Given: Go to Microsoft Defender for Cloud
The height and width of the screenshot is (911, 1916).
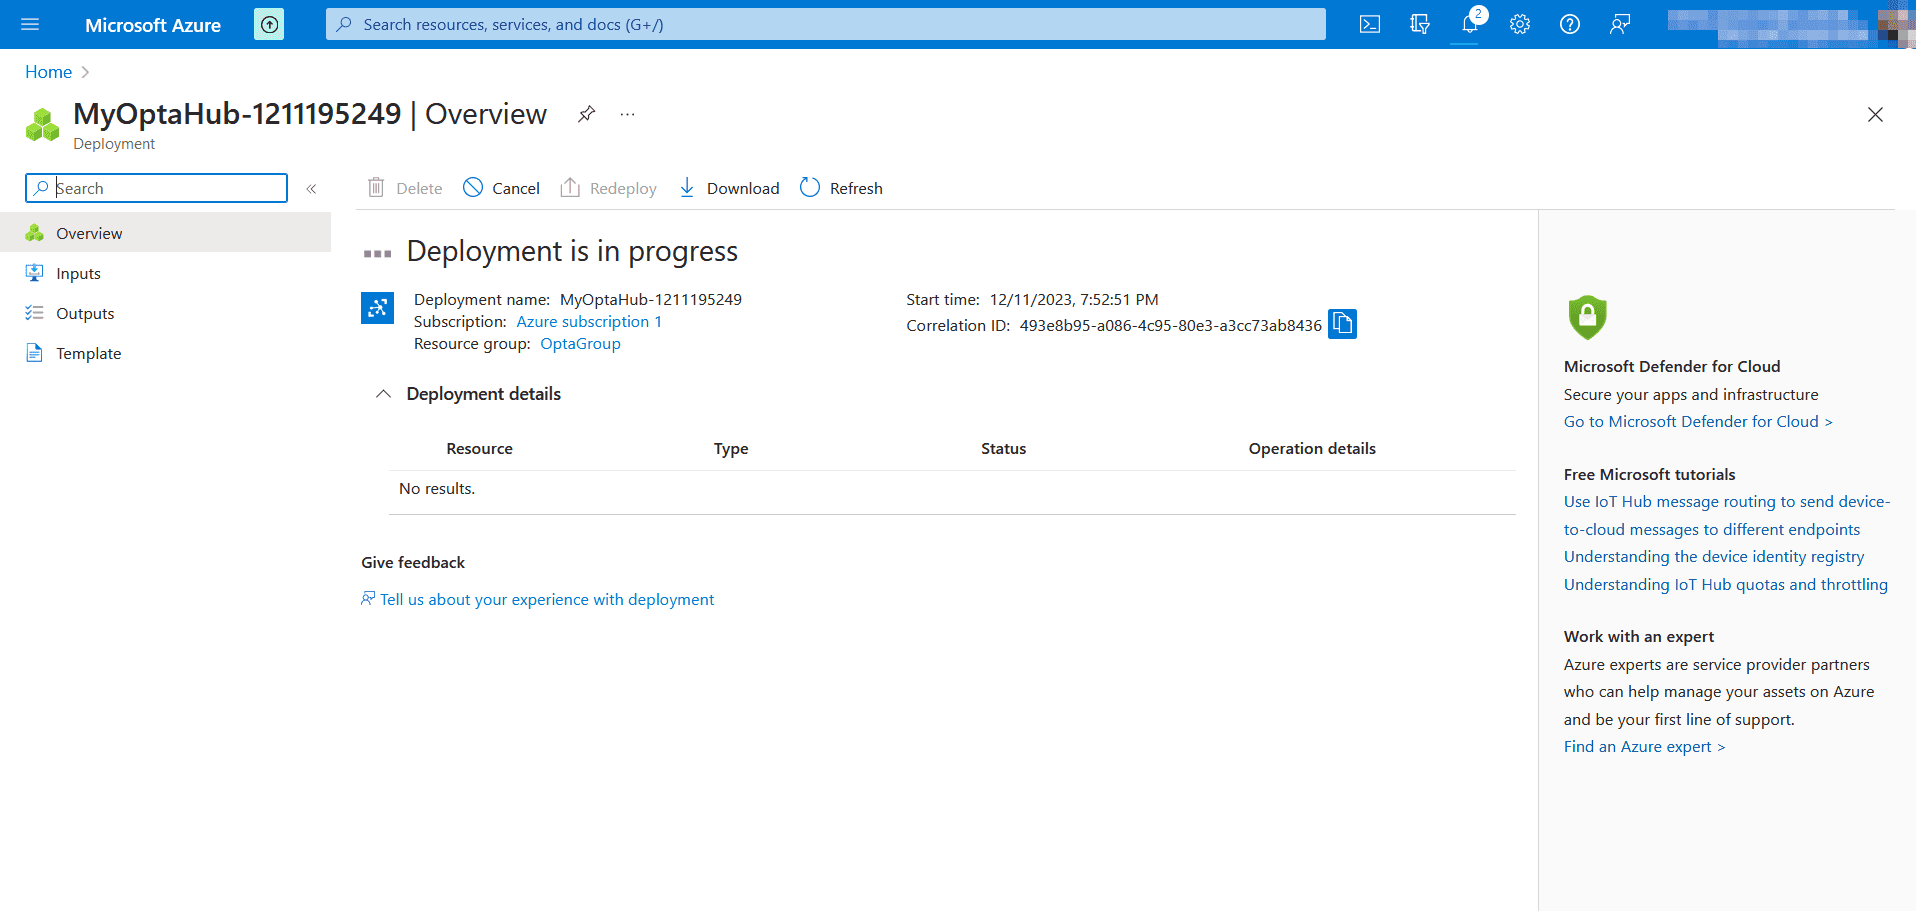Looking at the screenshot, I should click(1697, 421).
